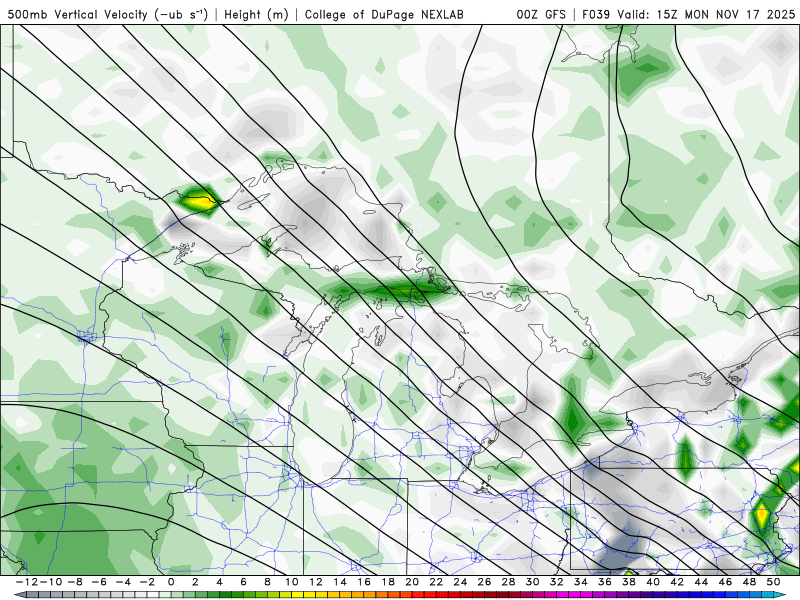The image size is (800, 600).
Task: Click the '18' colorbar value label
Action: [x=388, y=582]
